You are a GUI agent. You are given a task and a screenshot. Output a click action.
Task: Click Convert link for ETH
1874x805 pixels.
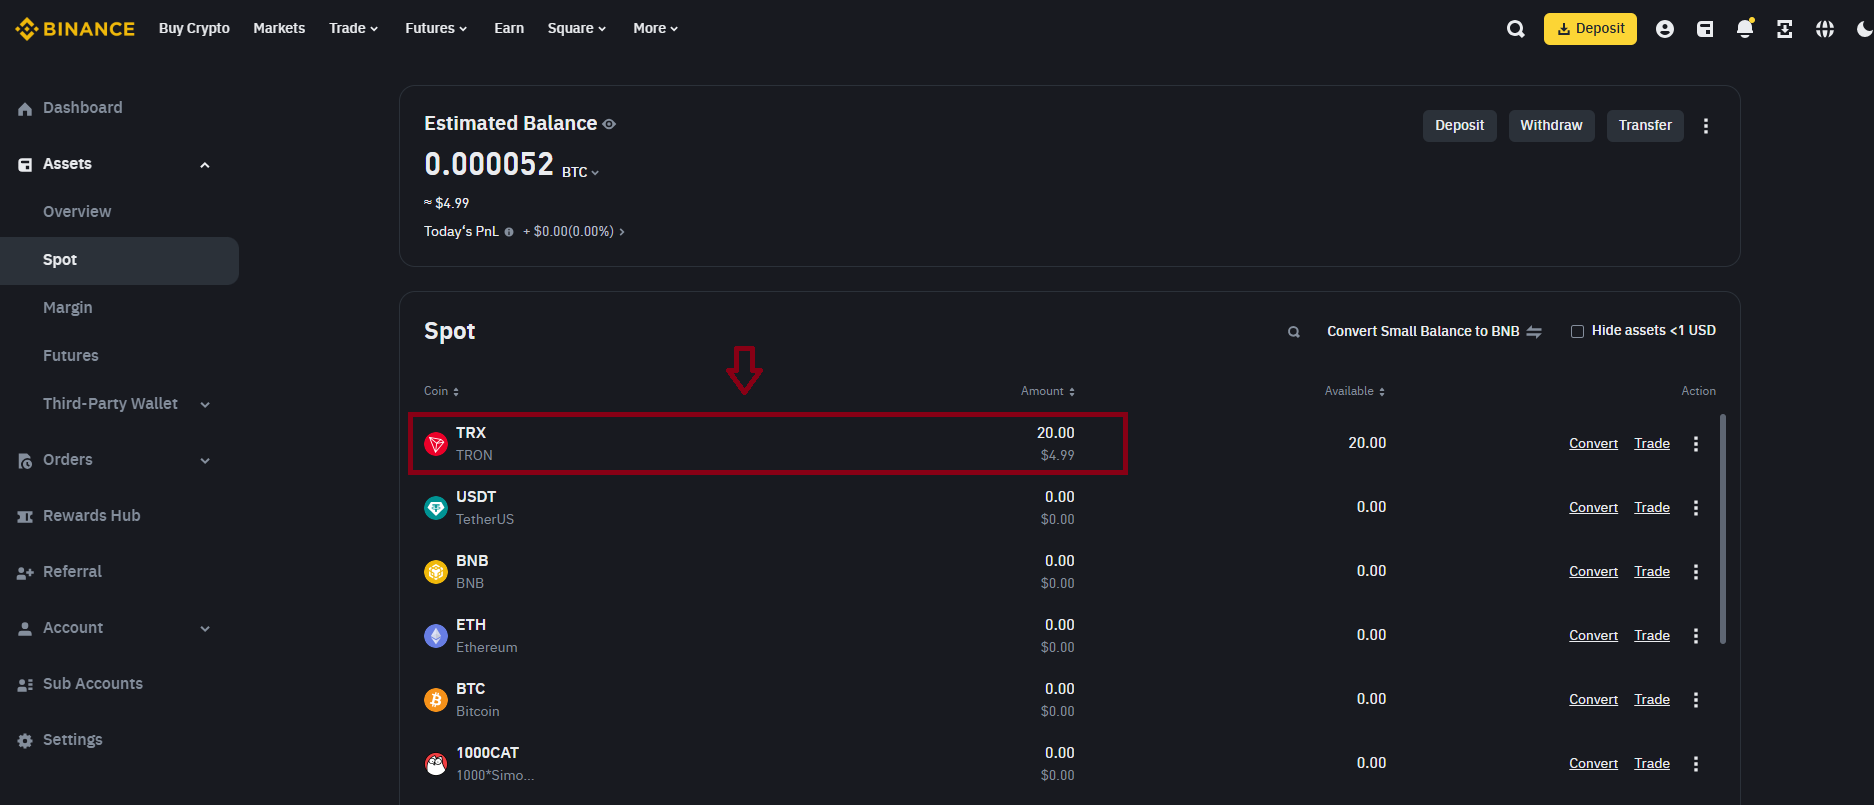[1593, 636]
